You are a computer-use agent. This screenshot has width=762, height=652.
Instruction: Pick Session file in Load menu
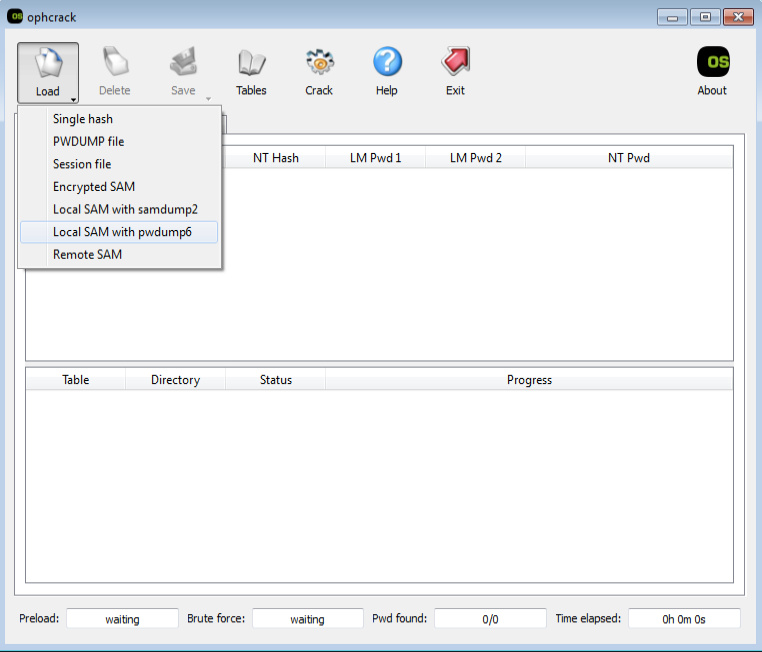pyautogui.click(x=82, y=164)
